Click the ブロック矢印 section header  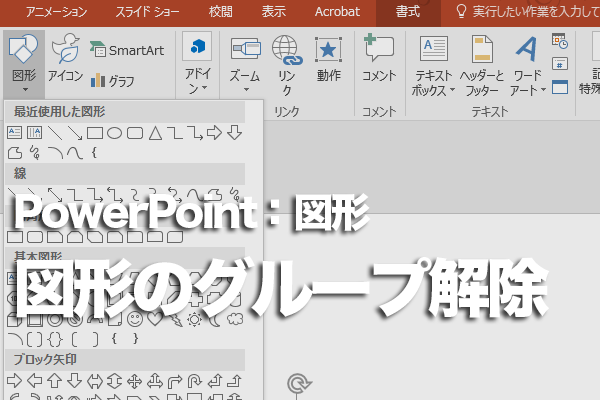coord(125,359)
